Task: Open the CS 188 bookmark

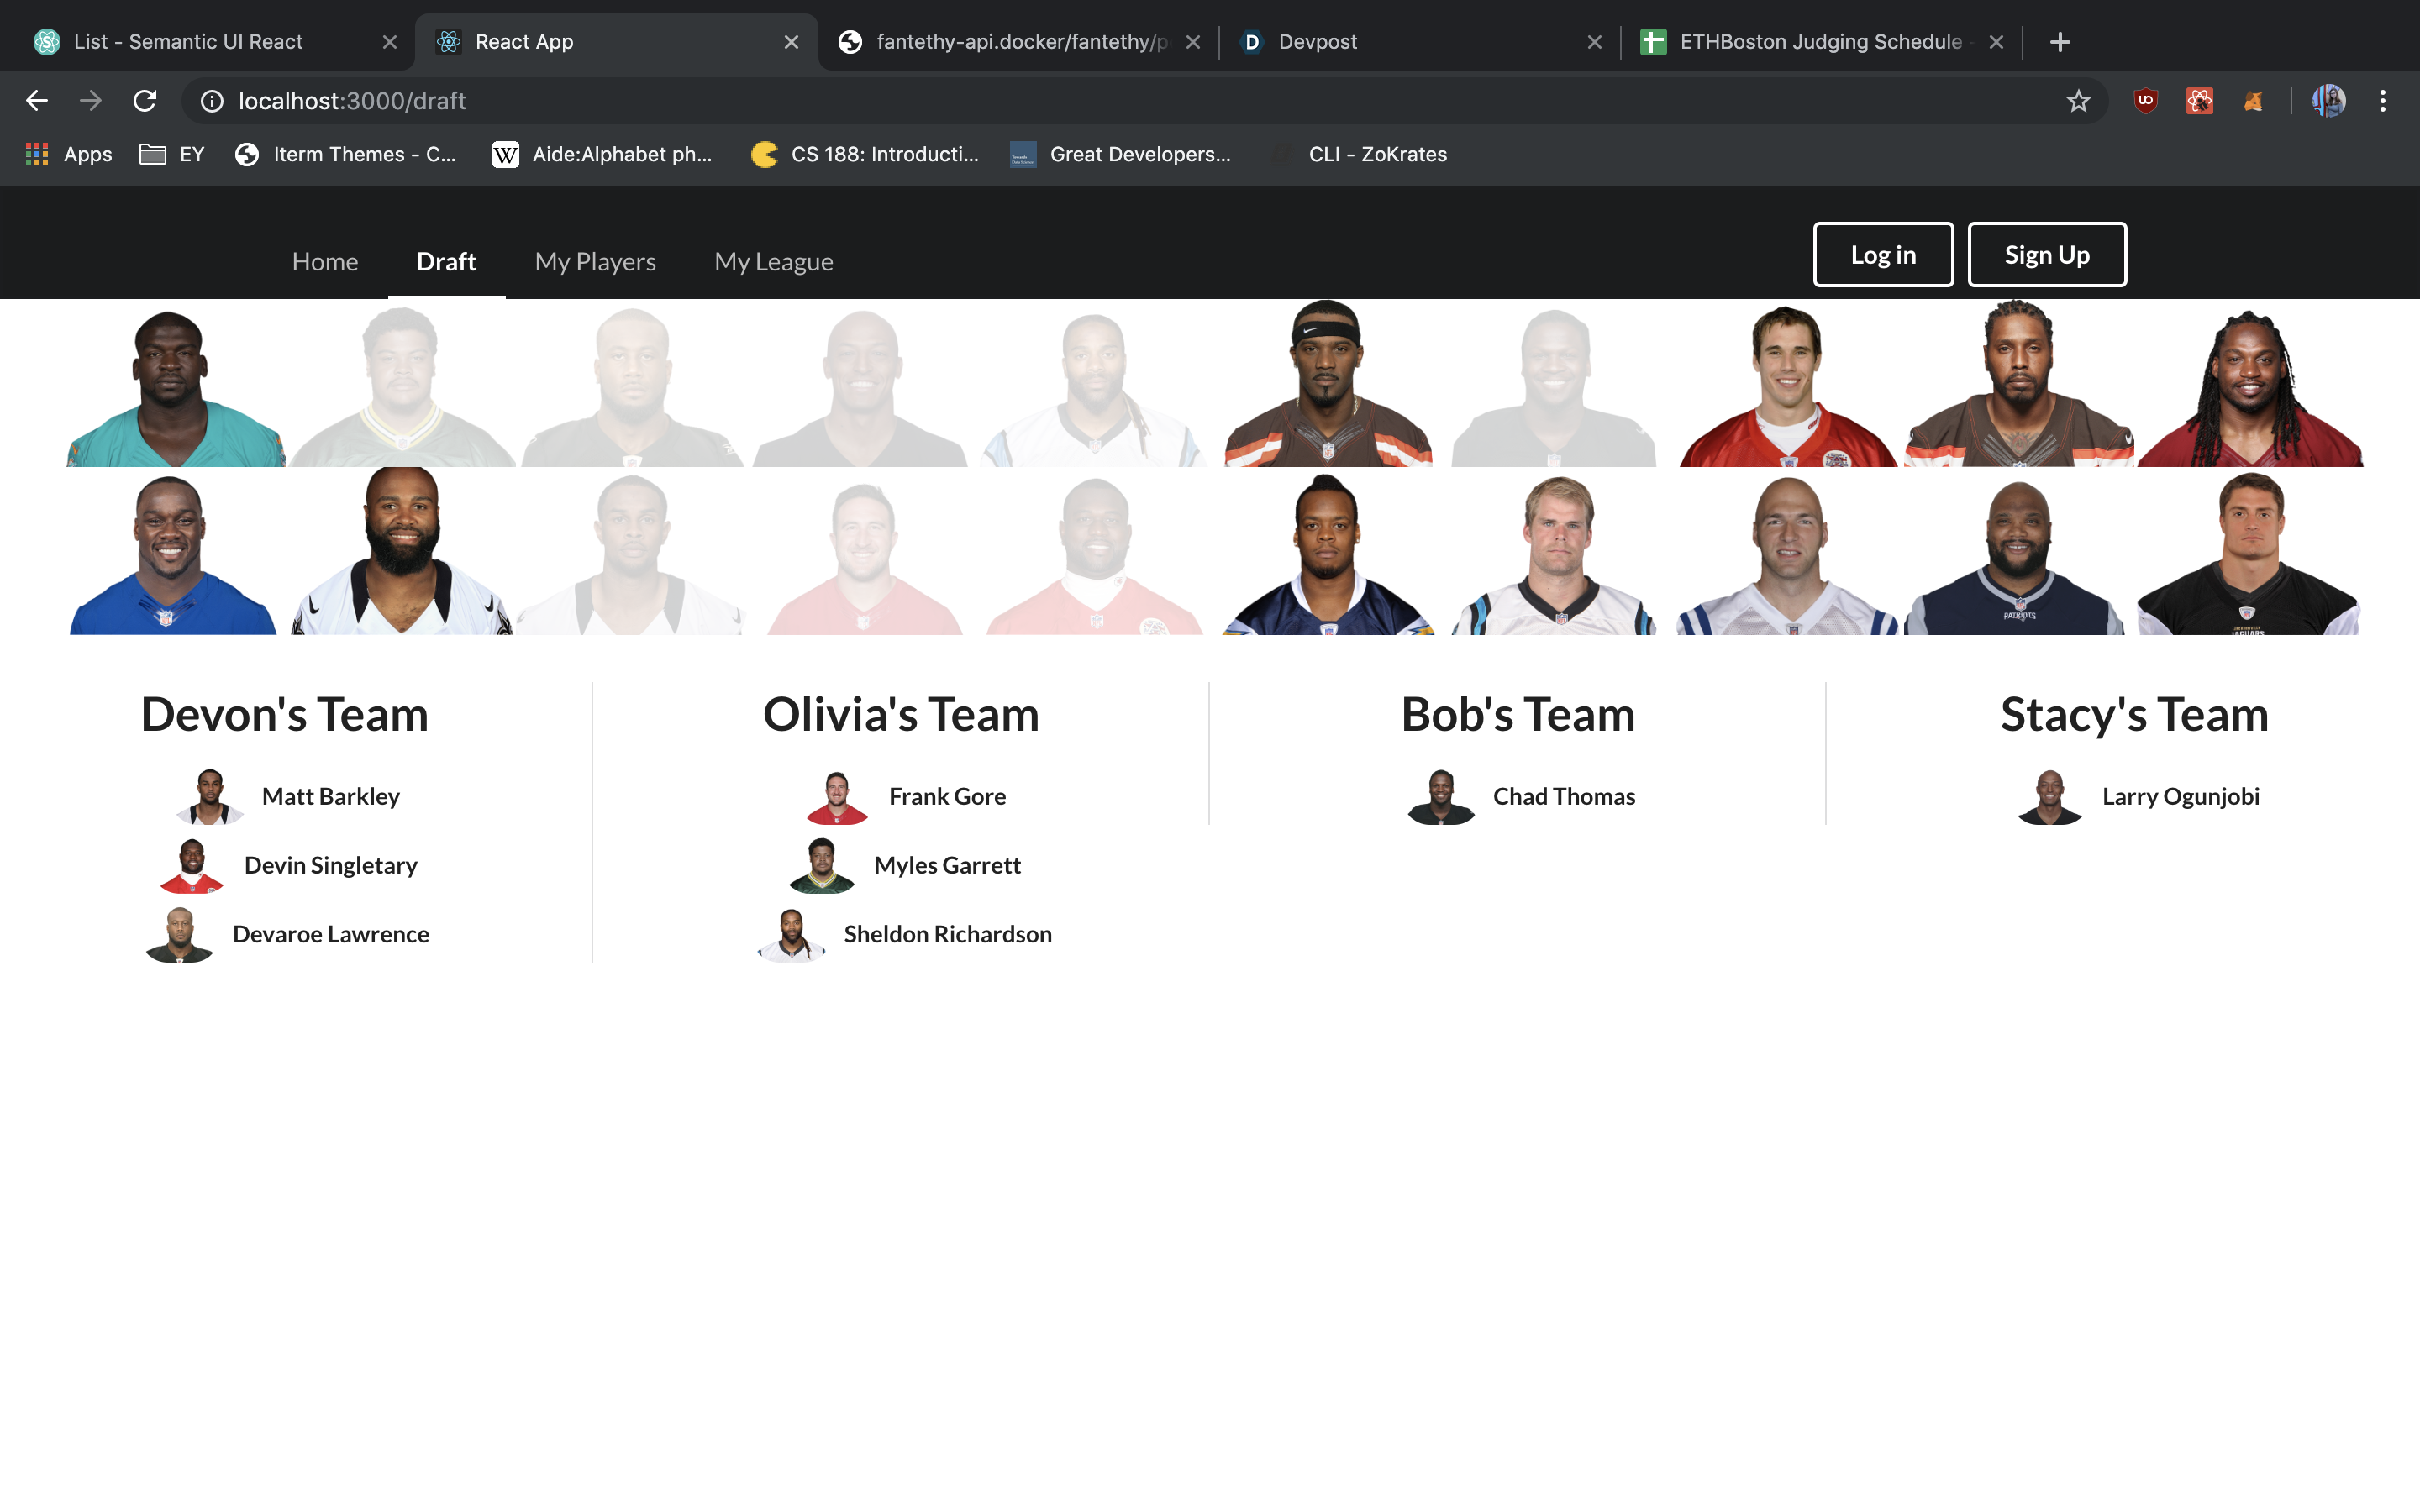Action: point(866,154)
